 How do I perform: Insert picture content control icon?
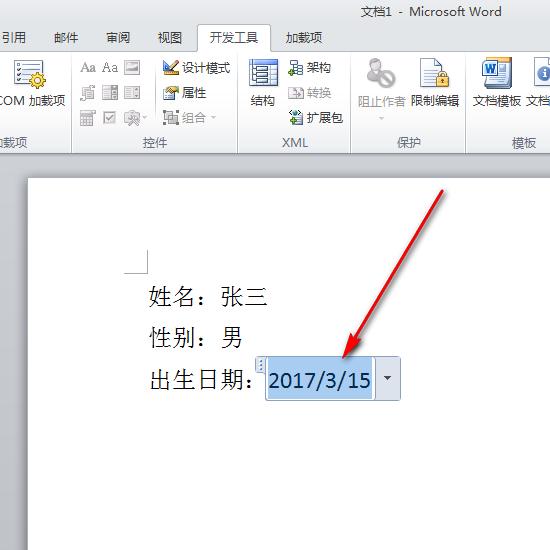(x=132, y=67)
